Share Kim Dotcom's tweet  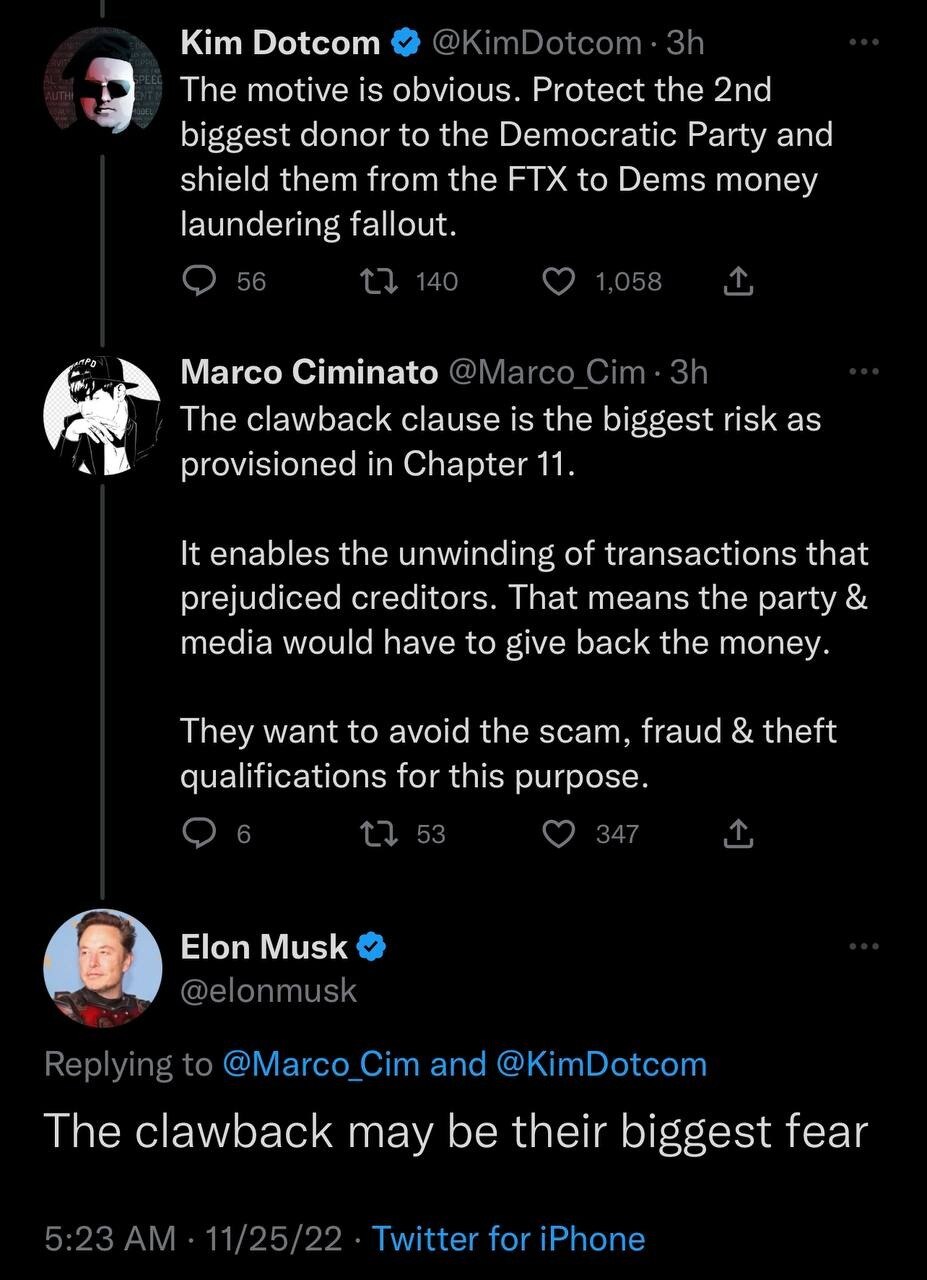tap(737, 282)
